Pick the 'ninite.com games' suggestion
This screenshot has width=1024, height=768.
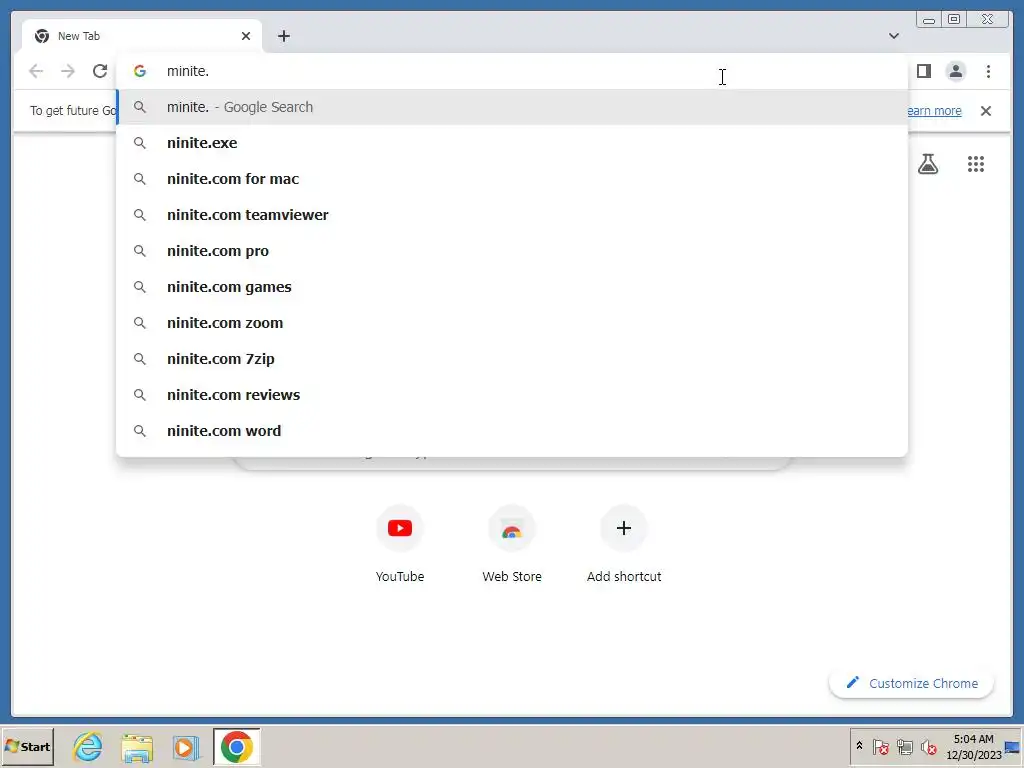[512, 287]
